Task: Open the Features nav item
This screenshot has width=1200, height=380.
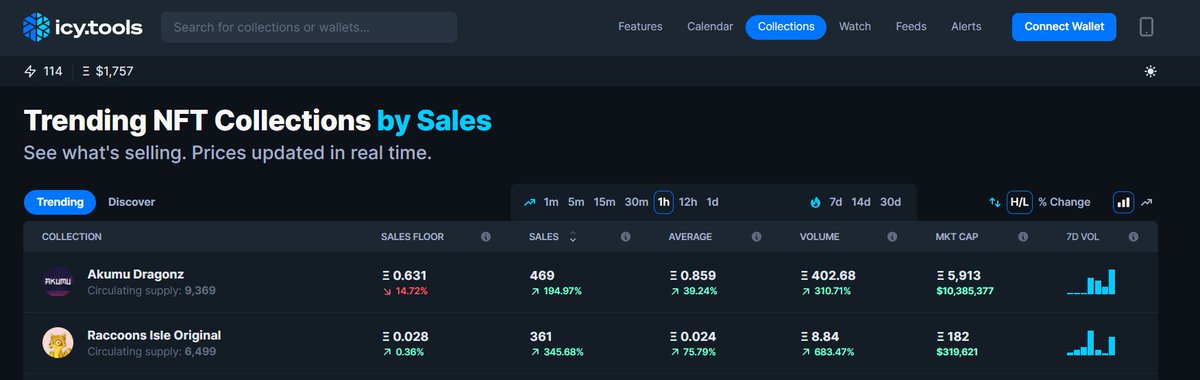Action: coord(640,27)
